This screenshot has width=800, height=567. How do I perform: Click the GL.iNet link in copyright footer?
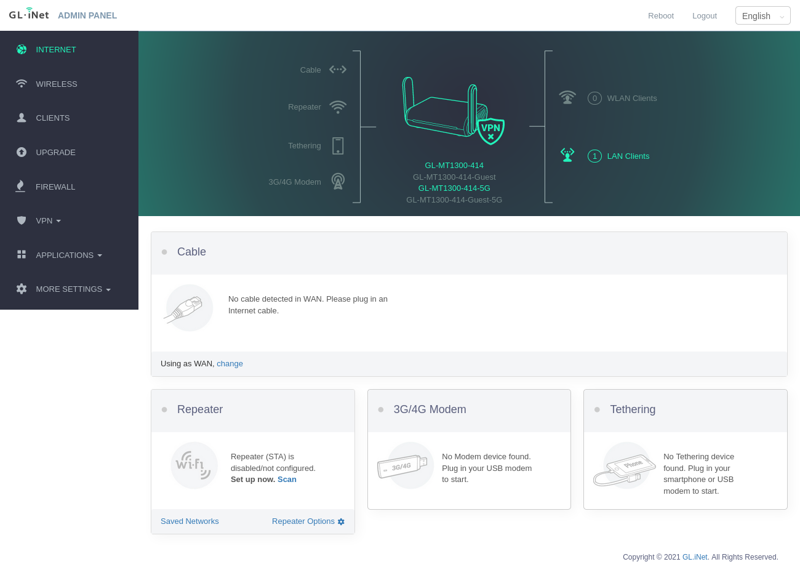tap(695, 557)
